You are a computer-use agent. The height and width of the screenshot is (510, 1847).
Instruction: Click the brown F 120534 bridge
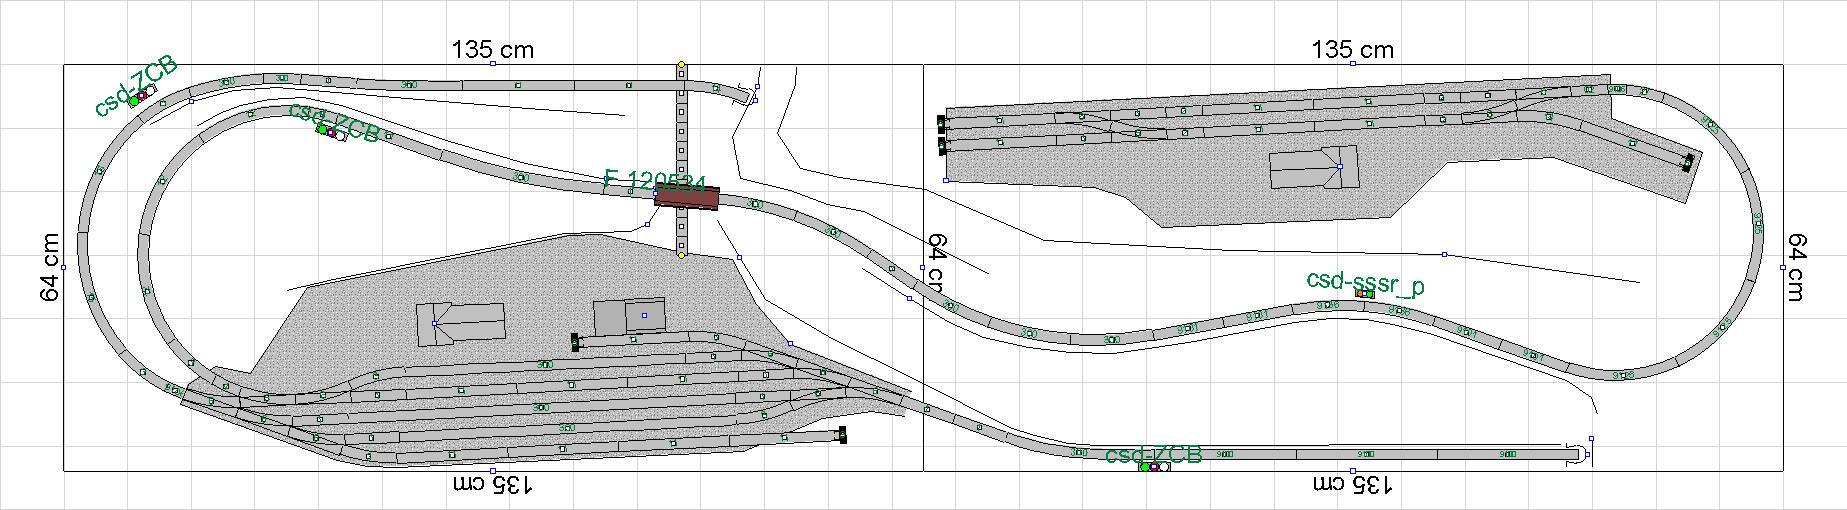686,199
